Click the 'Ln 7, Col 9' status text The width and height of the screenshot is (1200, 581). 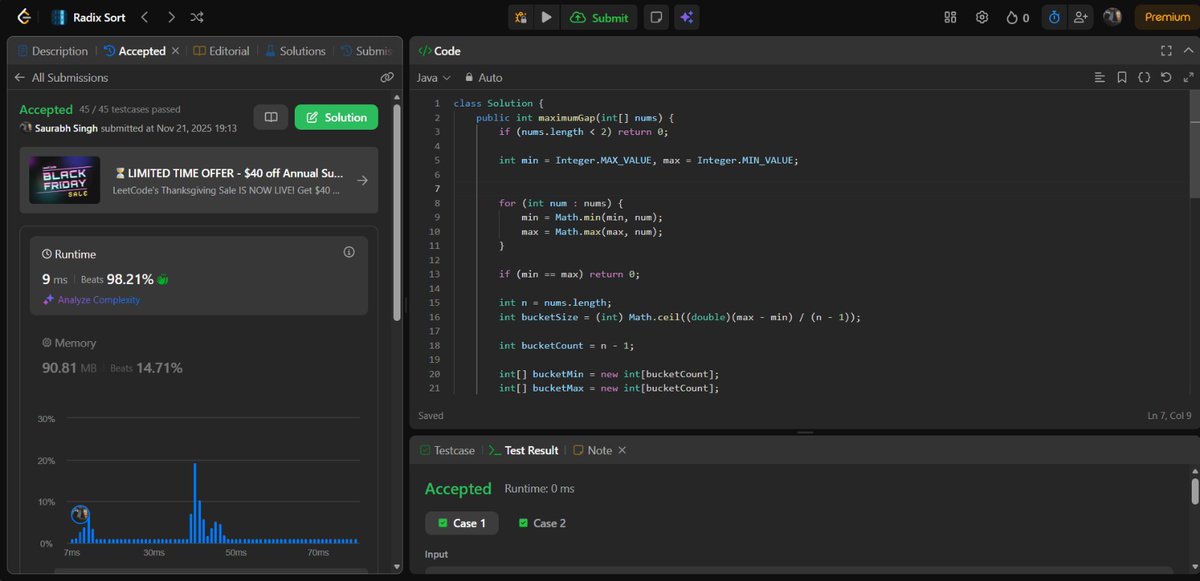[x=1170, y=415]
